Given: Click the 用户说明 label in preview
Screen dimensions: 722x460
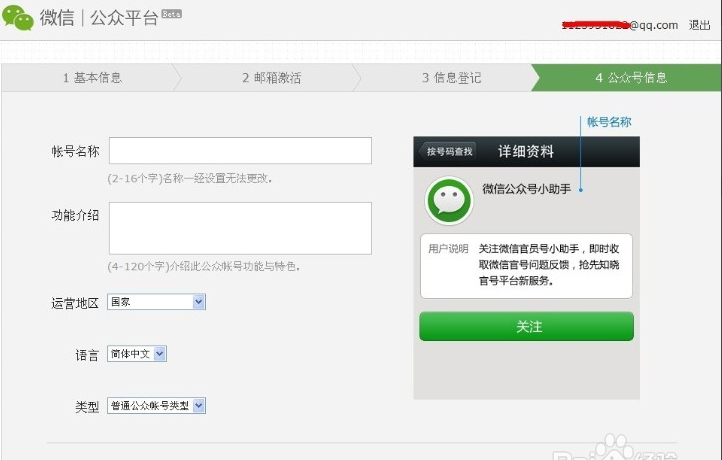Looking at the screenshot, I should coord(448,249).
